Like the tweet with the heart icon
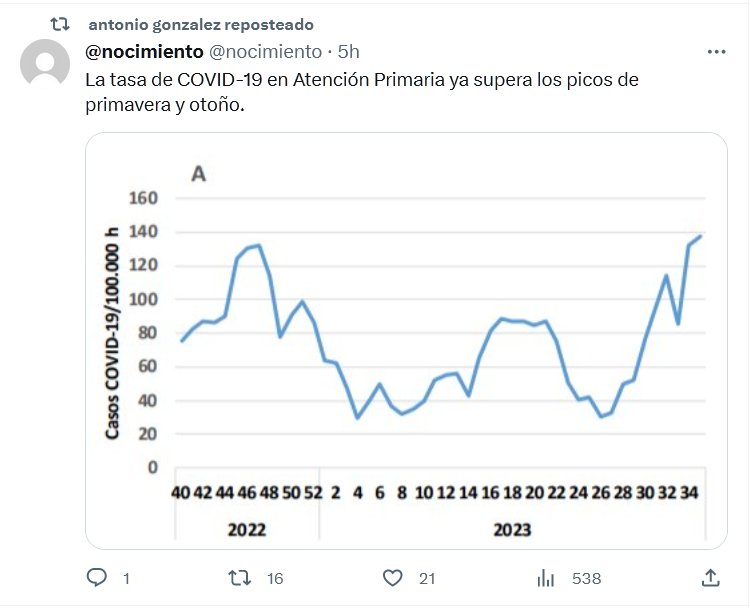 coord(393,578)
